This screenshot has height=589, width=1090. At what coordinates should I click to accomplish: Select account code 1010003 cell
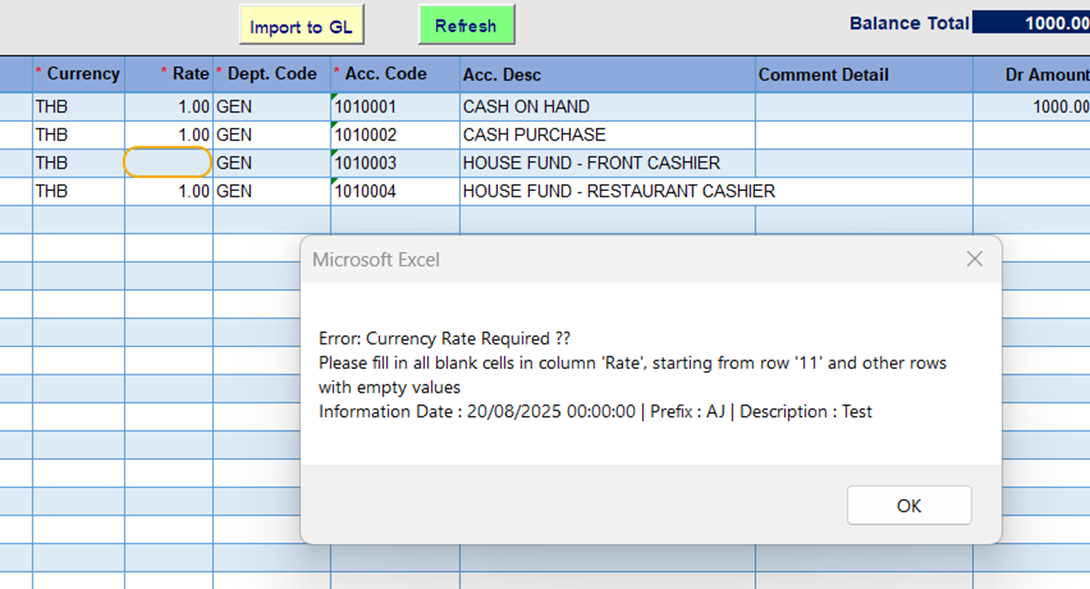click(x=394, y=163)
